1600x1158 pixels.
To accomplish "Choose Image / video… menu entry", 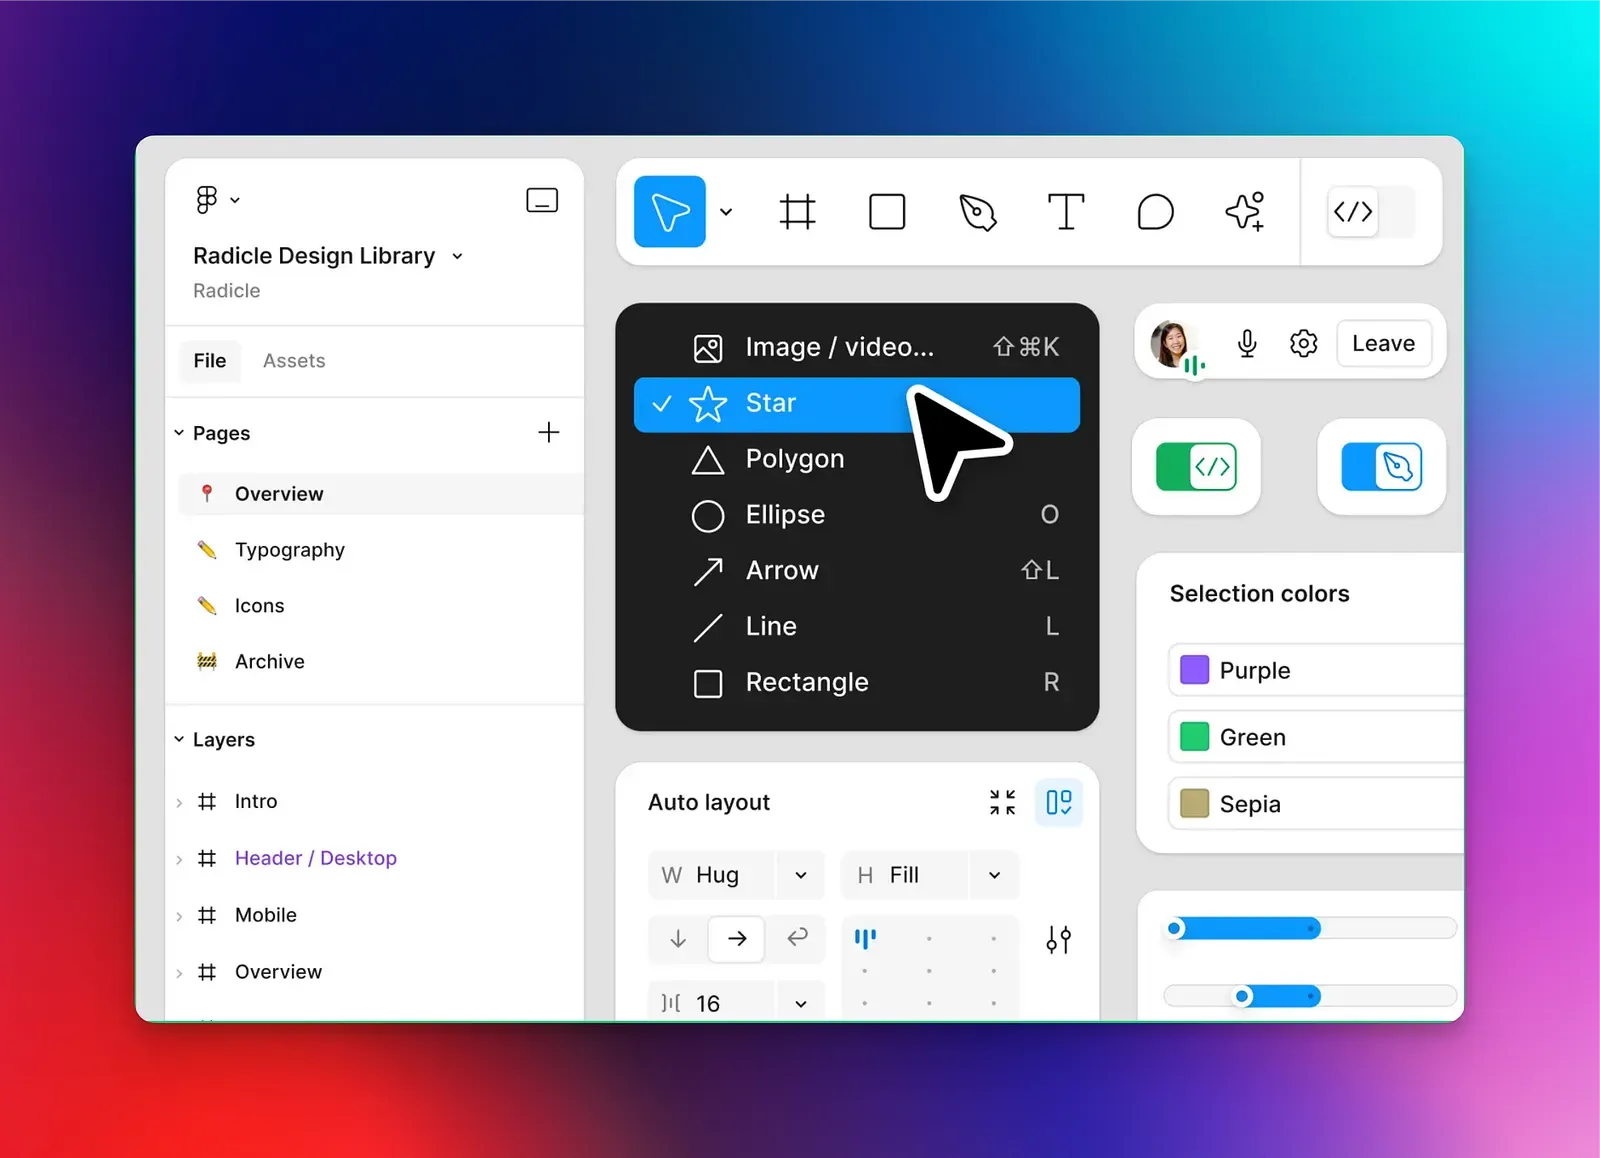I will point(857,347).
